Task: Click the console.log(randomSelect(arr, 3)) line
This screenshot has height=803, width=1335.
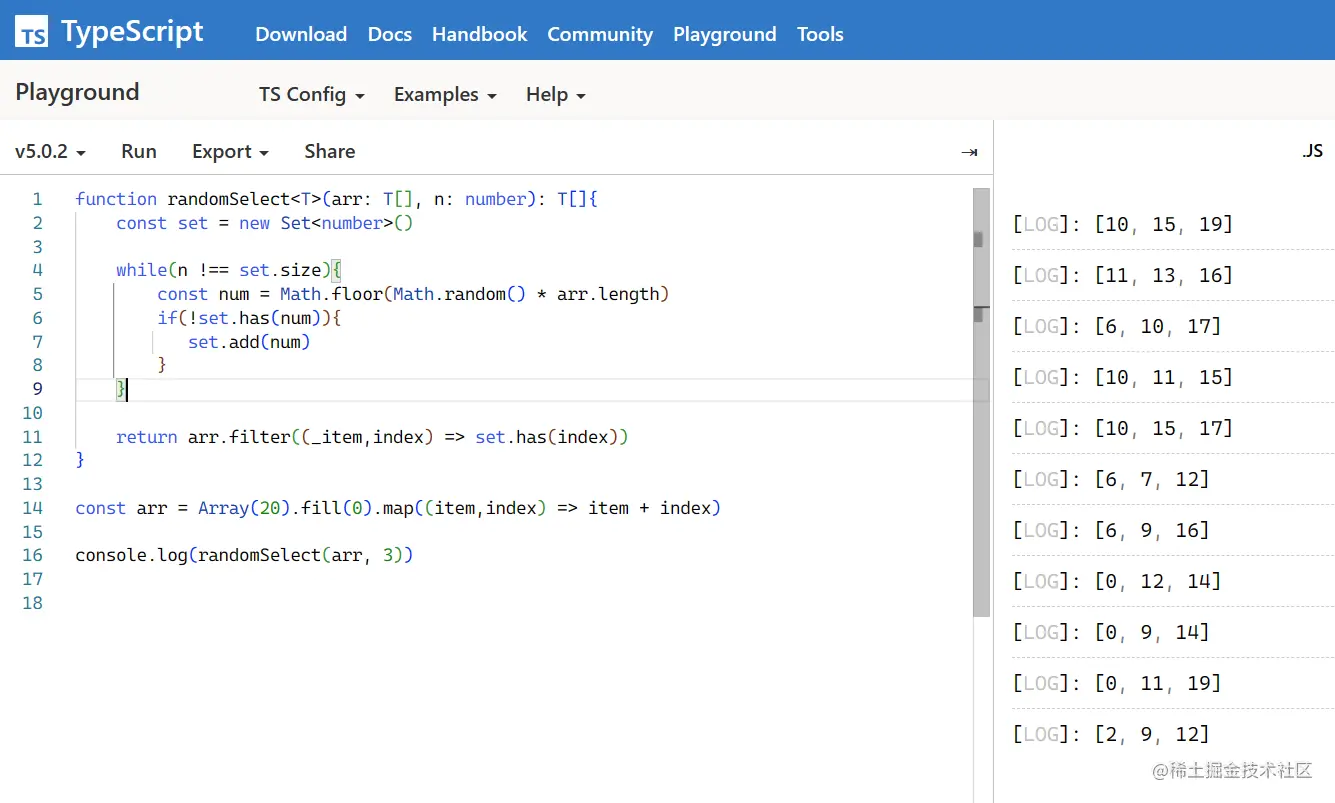Action: (x=244, y=555)
